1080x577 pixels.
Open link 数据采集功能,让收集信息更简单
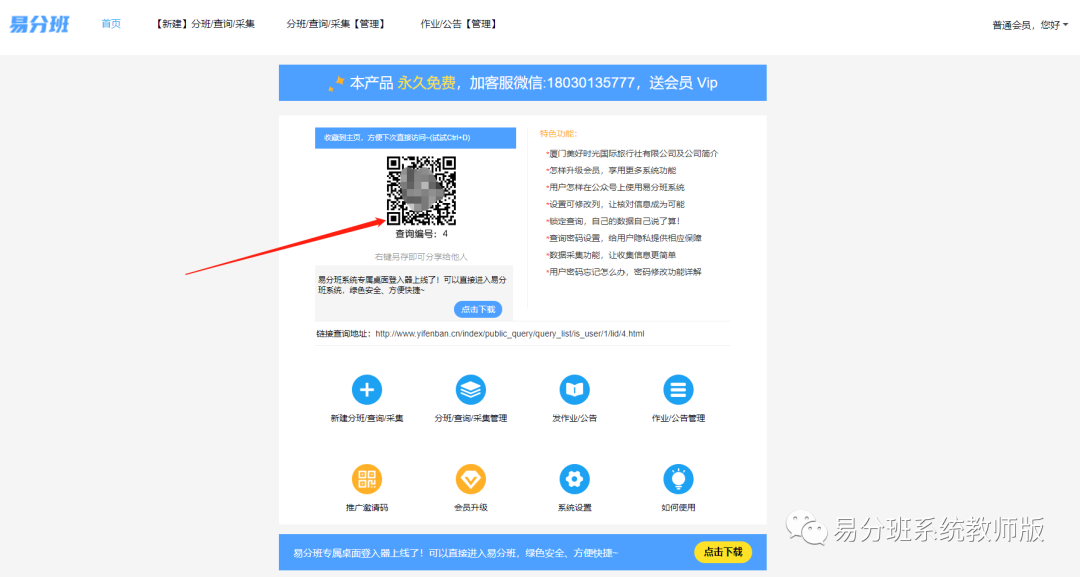(612, 255)
